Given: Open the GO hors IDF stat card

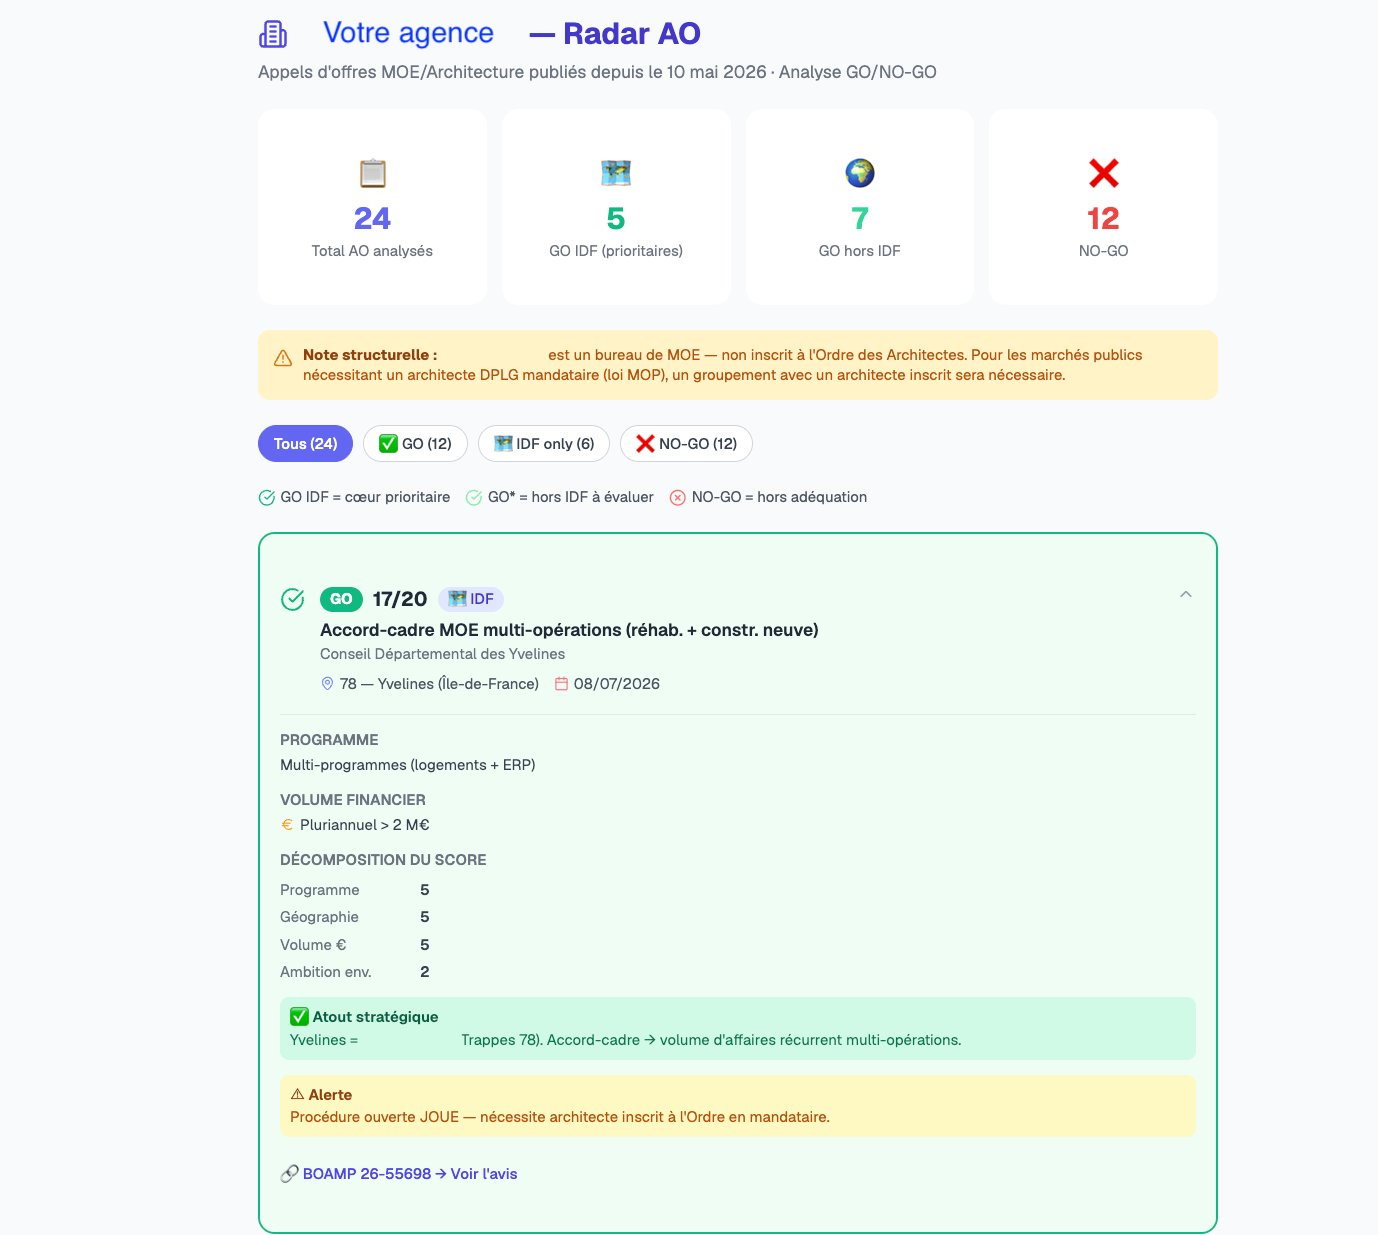Looking at the screenshot, I should click(860, 207).
